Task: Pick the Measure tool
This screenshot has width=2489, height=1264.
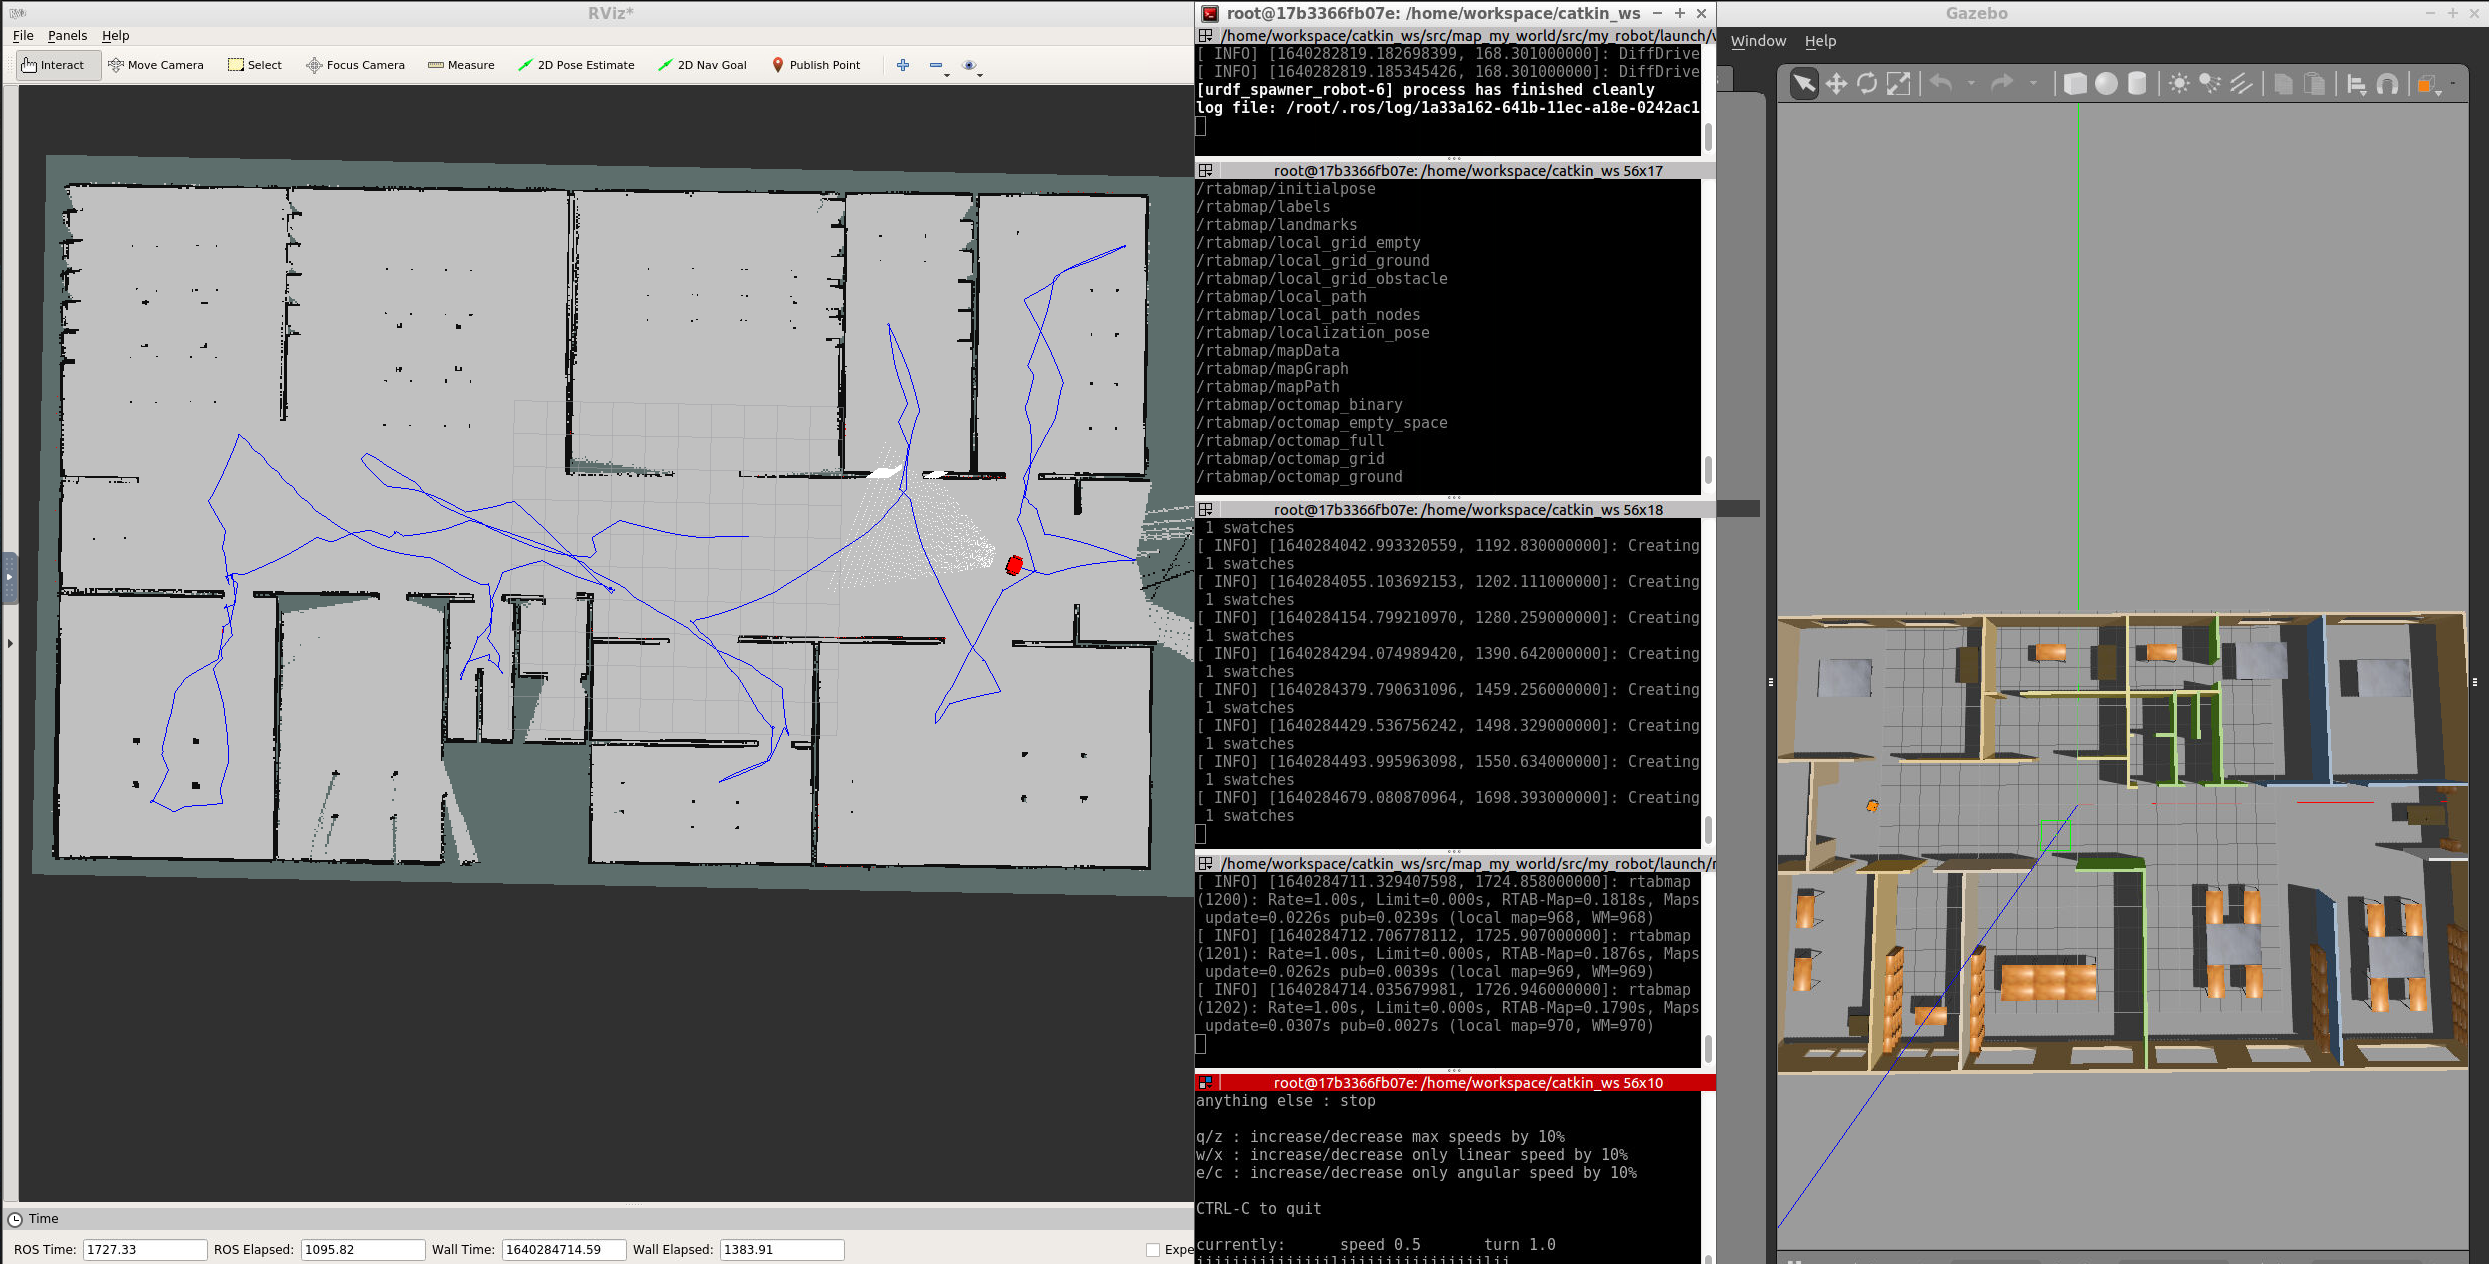Action: [x=461, y=65]
